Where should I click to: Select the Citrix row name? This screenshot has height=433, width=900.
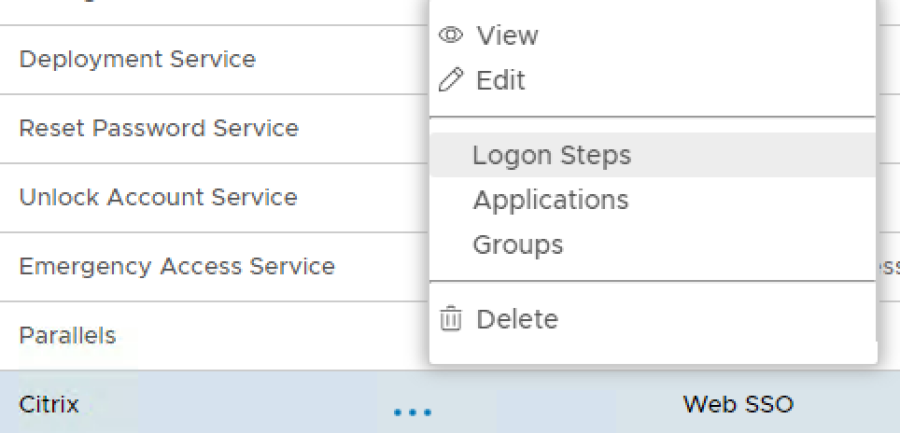[x=49, y=405]
